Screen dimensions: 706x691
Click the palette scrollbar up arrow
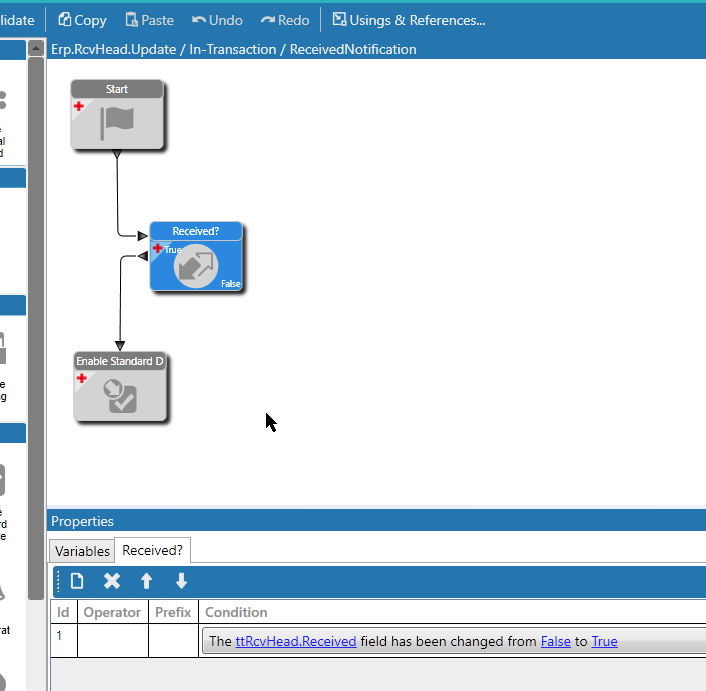click(x=36, y=48)
